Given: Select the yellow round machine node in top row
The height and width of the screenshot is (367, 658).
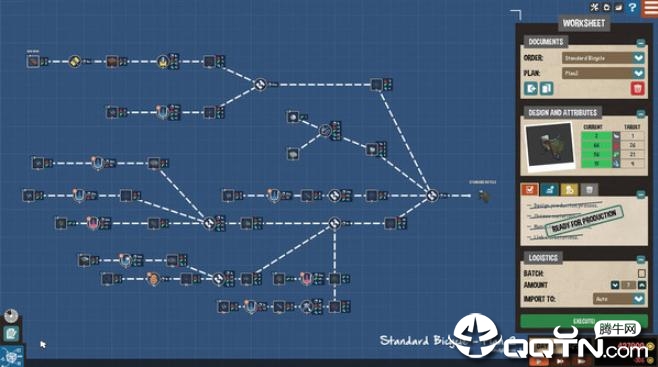Looking at the screenshot, I should (75, 61).
